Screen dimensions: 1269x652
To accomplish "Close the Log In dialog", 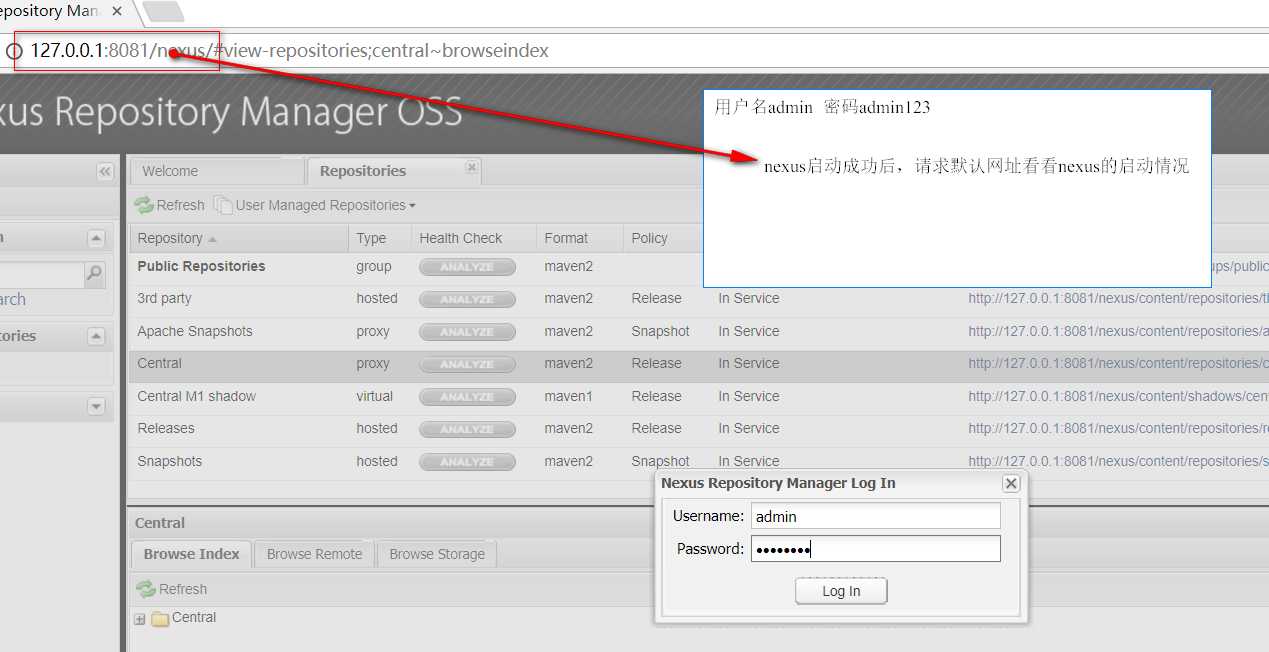I will coord(1011,483).
